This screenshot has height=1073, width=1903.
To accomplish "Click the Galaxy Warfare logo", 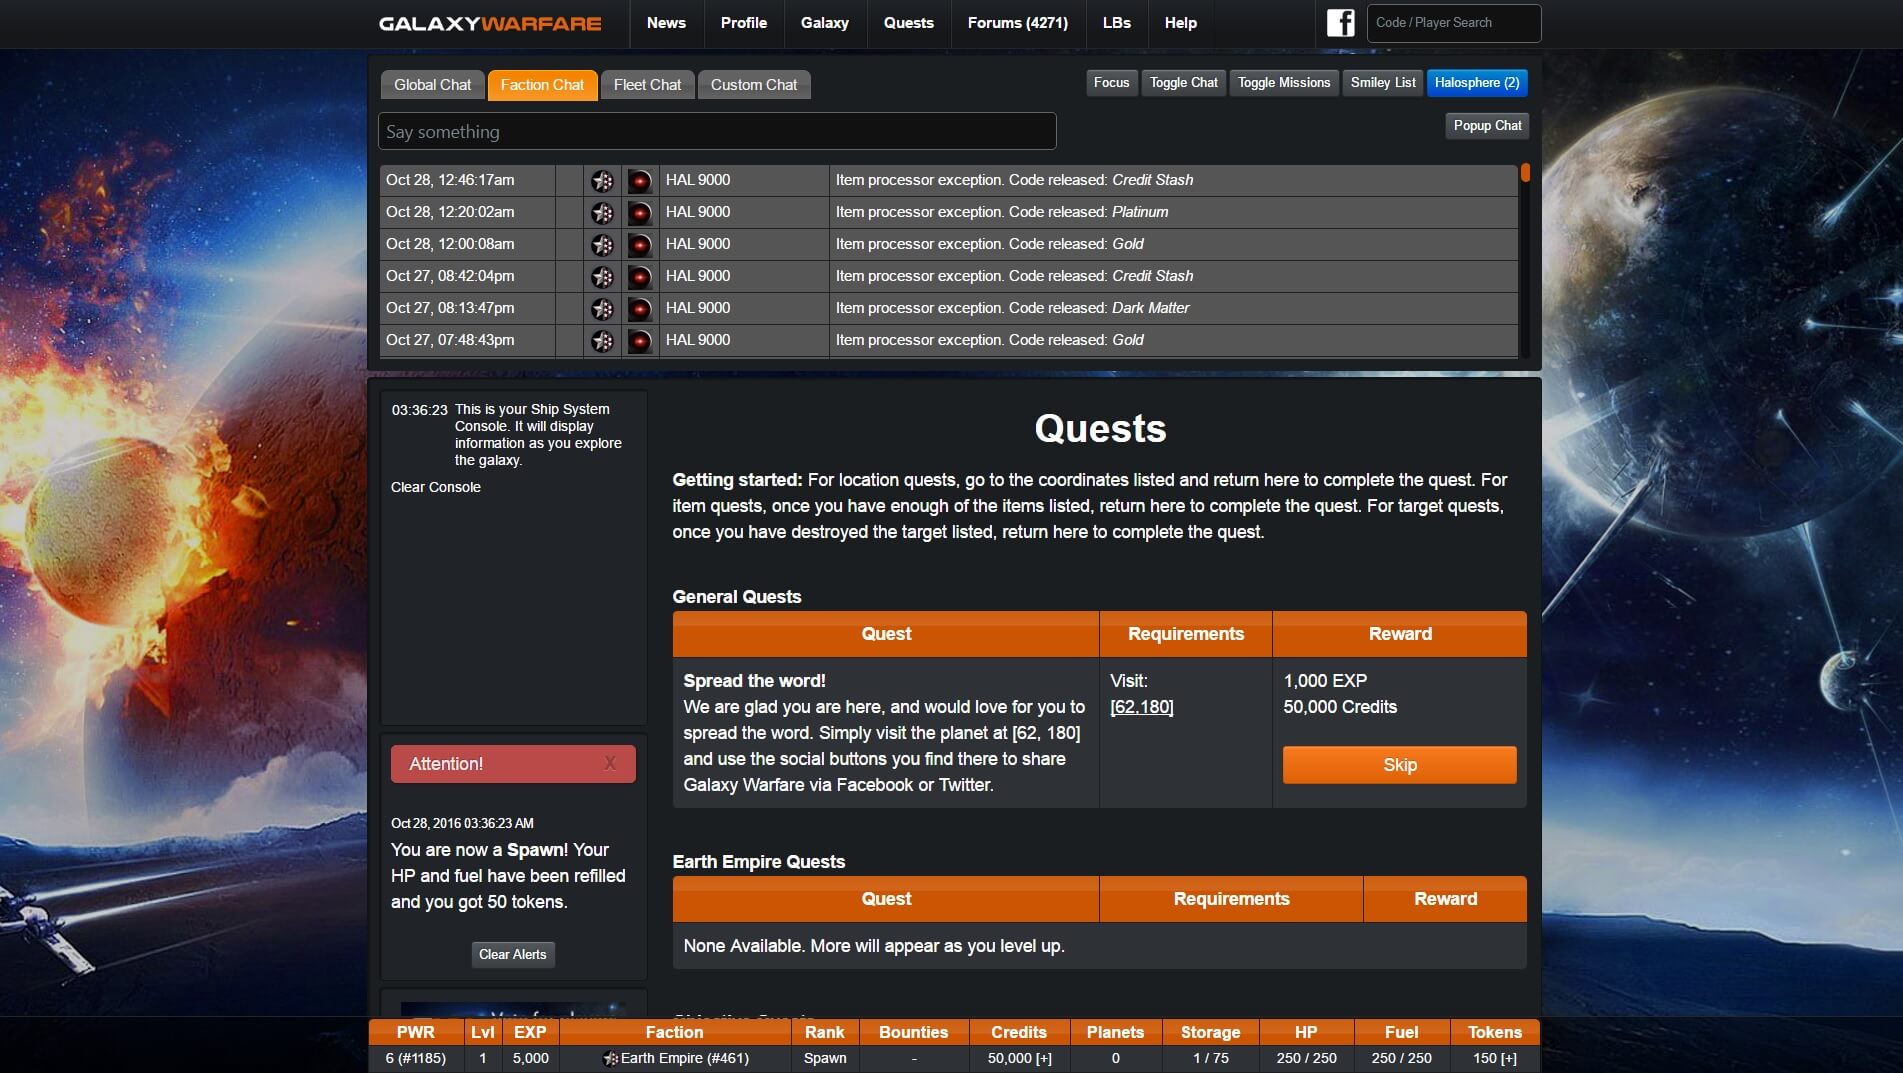I will [x=490, y=23].
